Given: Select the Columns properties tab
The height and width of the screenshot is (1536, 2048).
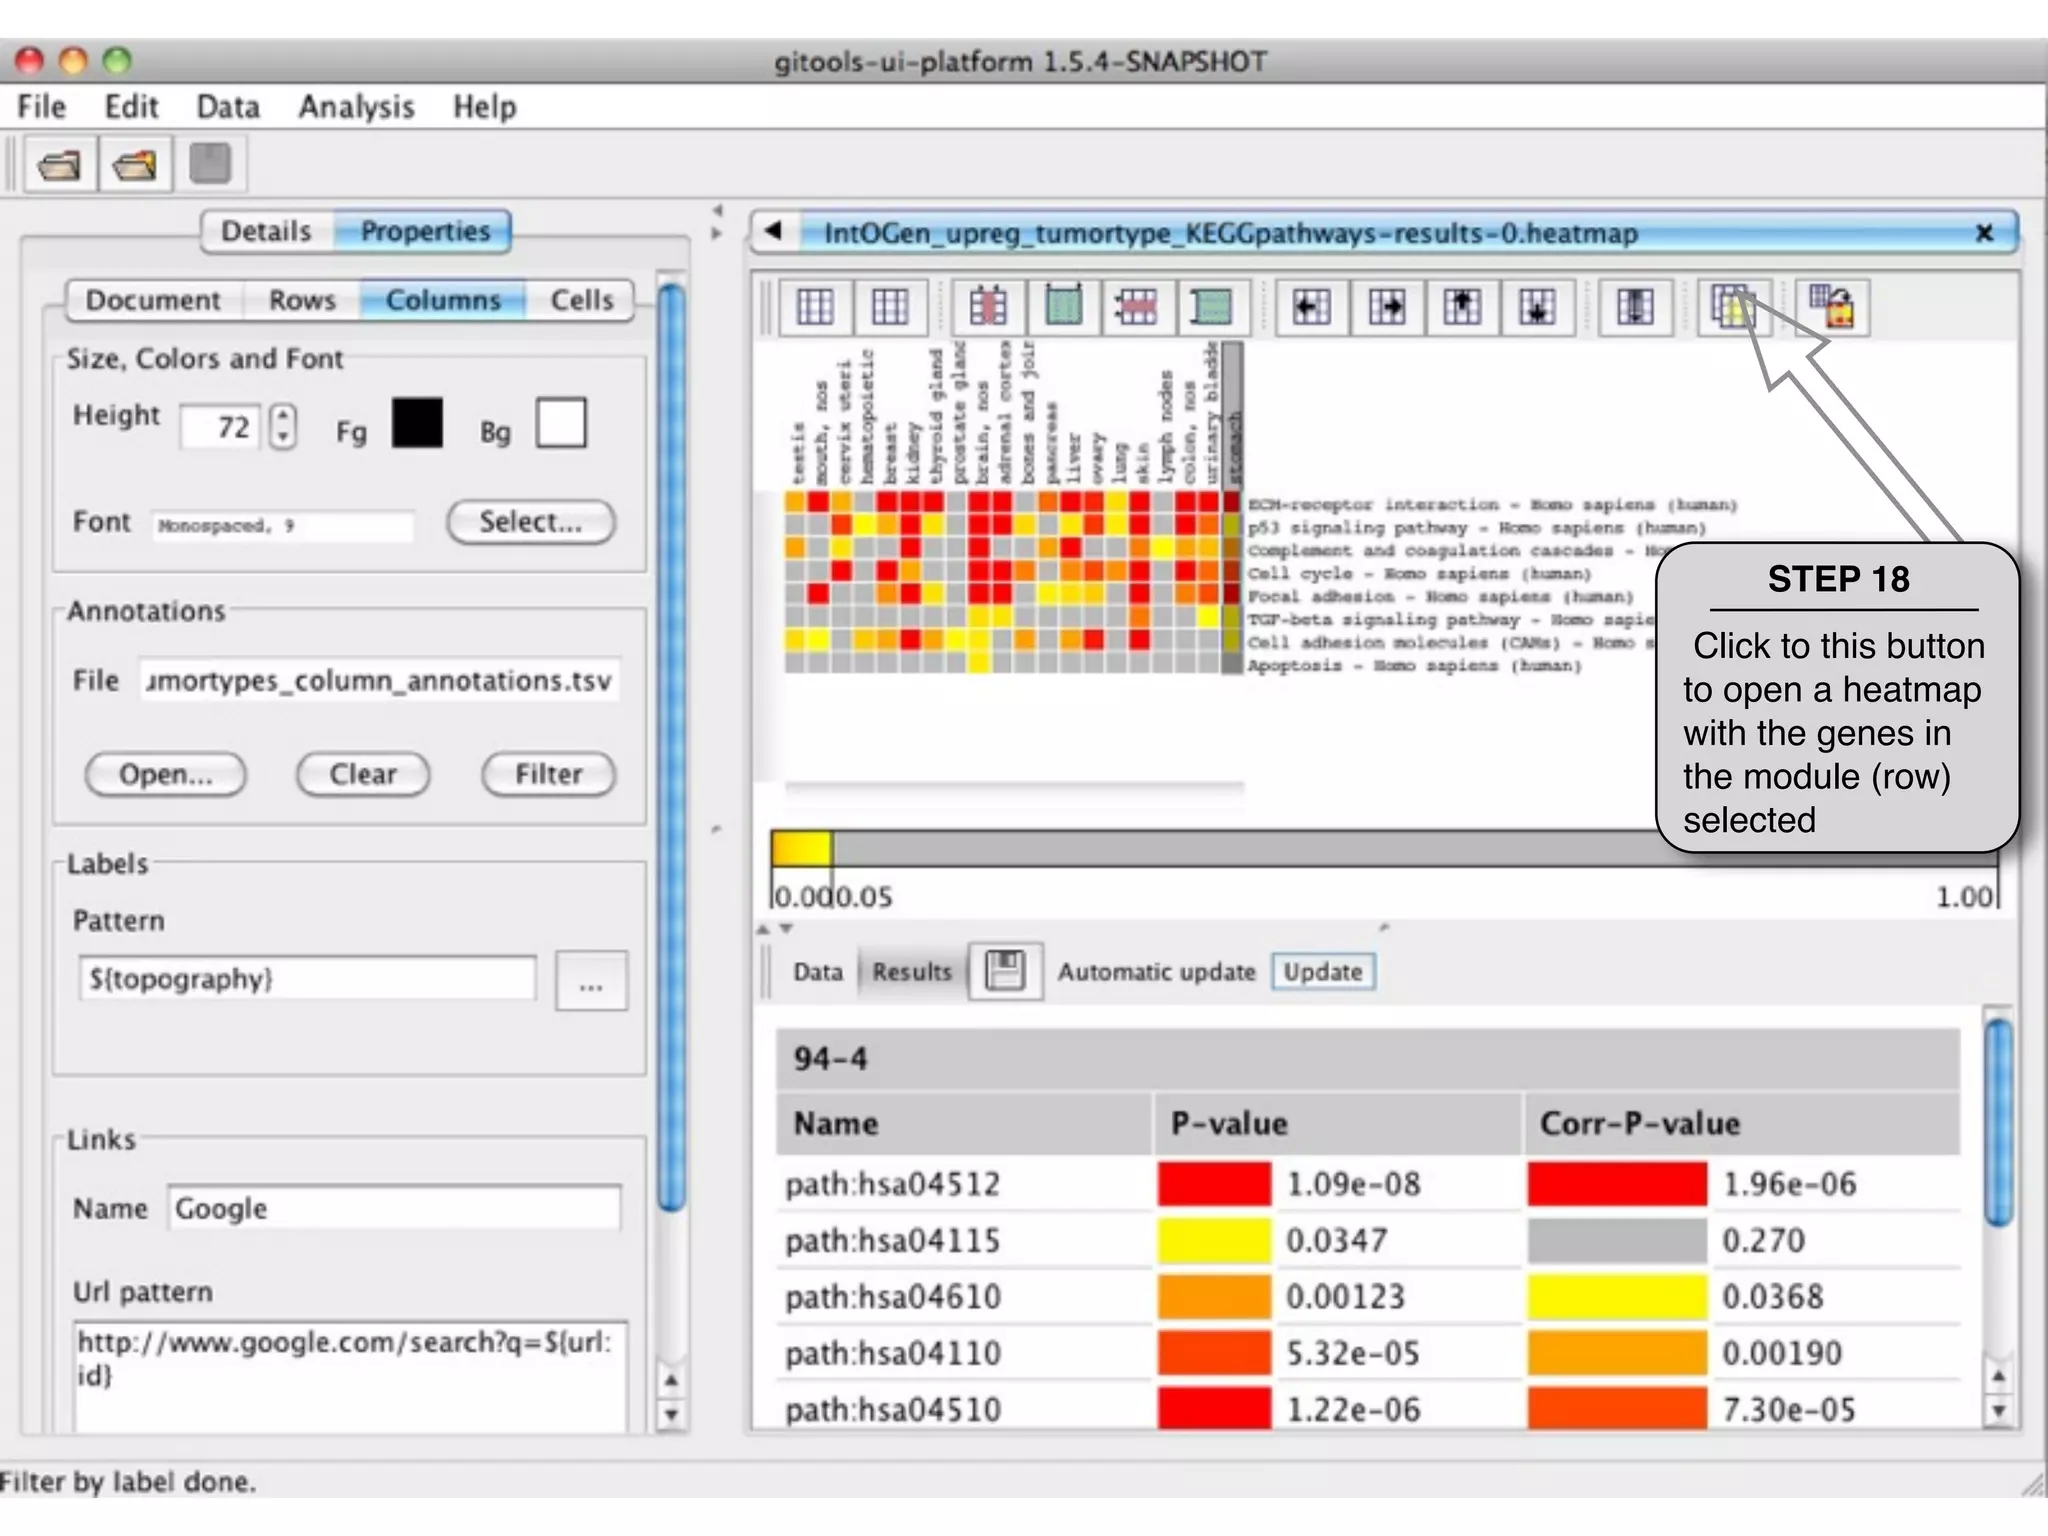Looking at the screenshot, I should coord(443,300).
